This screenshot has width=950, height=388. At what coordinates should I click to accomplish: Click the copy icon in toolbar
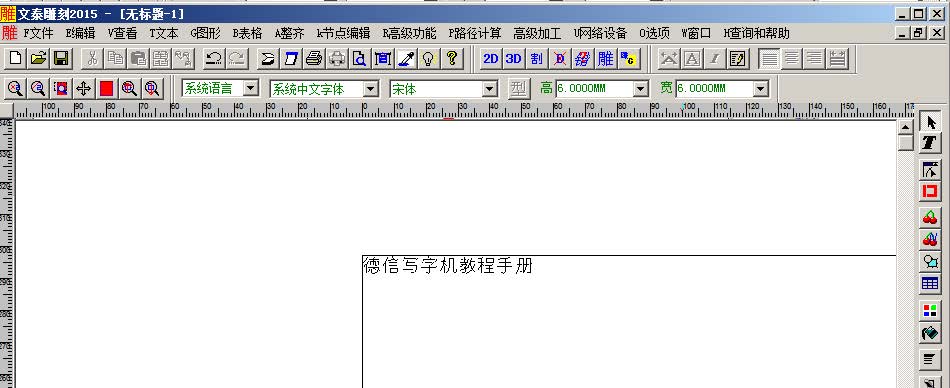point(115,58)
